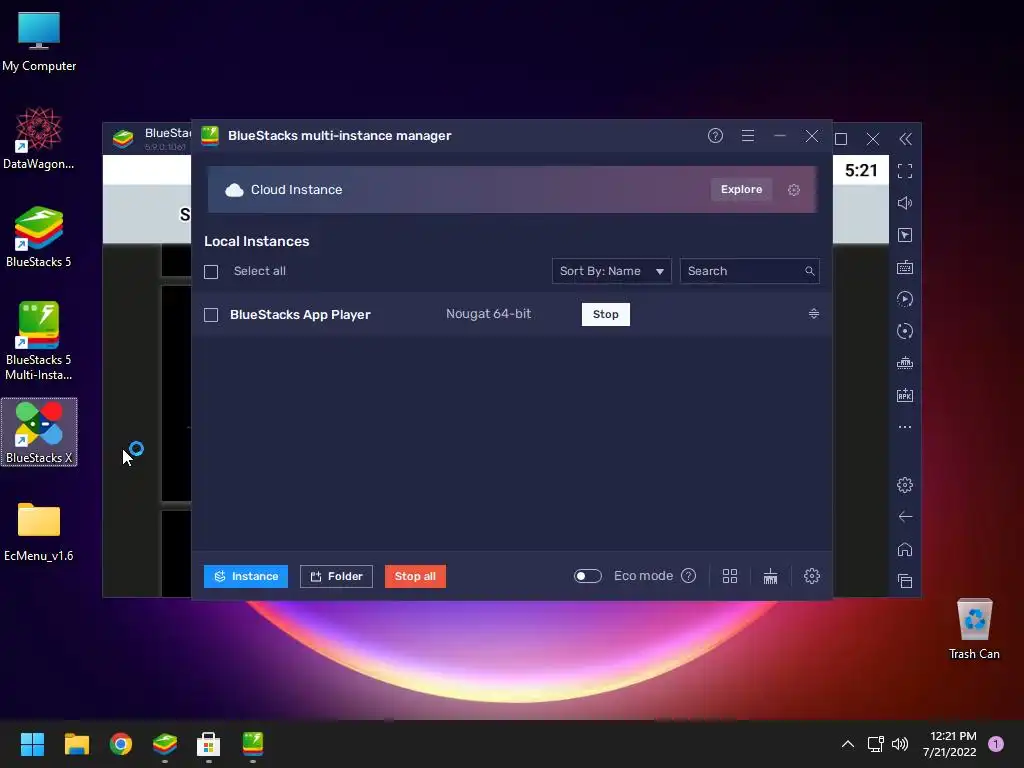Click the Search instances field
The image size is (1024, 768).
click(749, 271)
